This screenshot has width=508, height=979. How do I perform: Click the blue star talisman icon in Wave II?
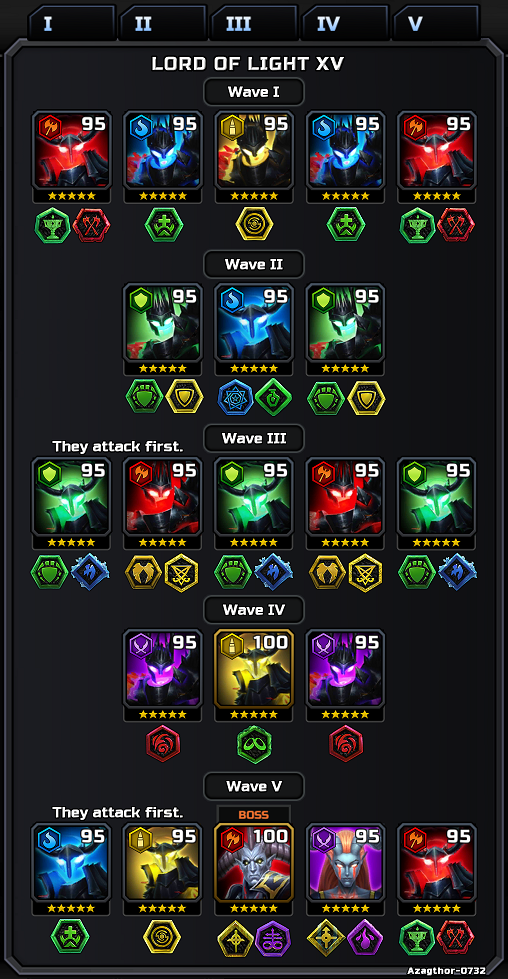(x=235, y=398)
